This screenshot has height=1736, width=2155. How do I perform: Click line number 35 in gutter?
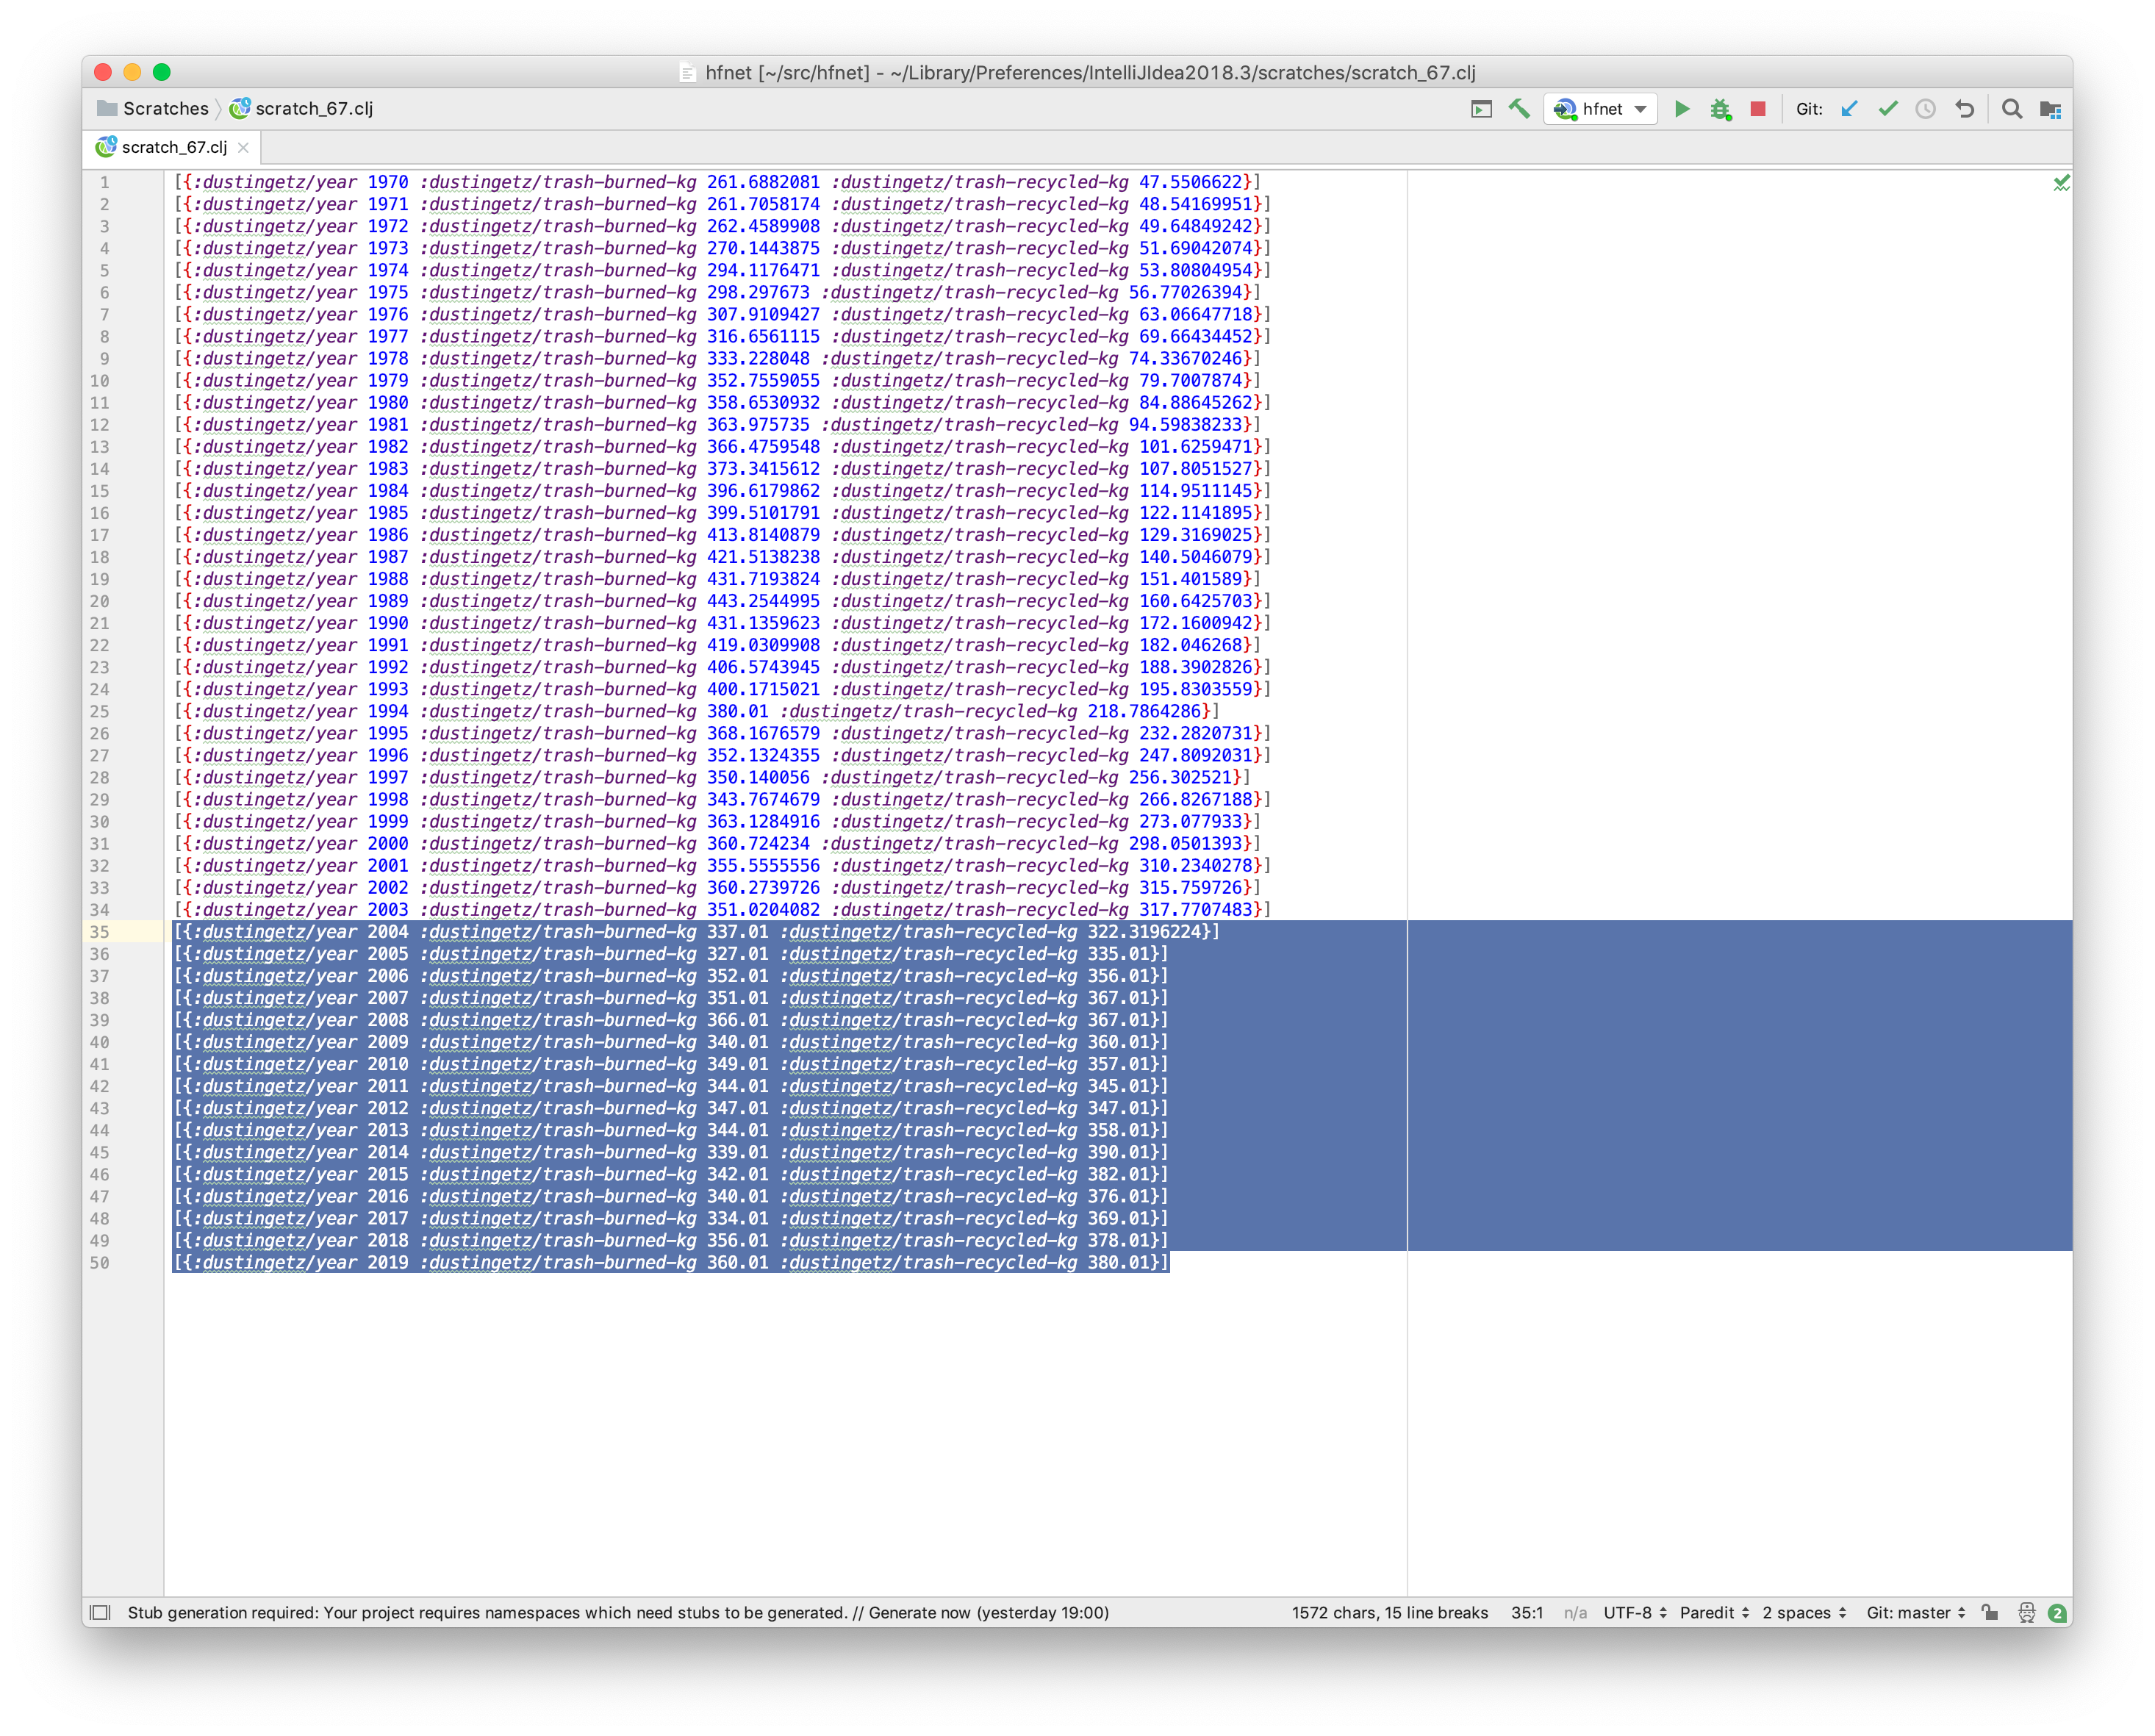click(x=100, y=932)
